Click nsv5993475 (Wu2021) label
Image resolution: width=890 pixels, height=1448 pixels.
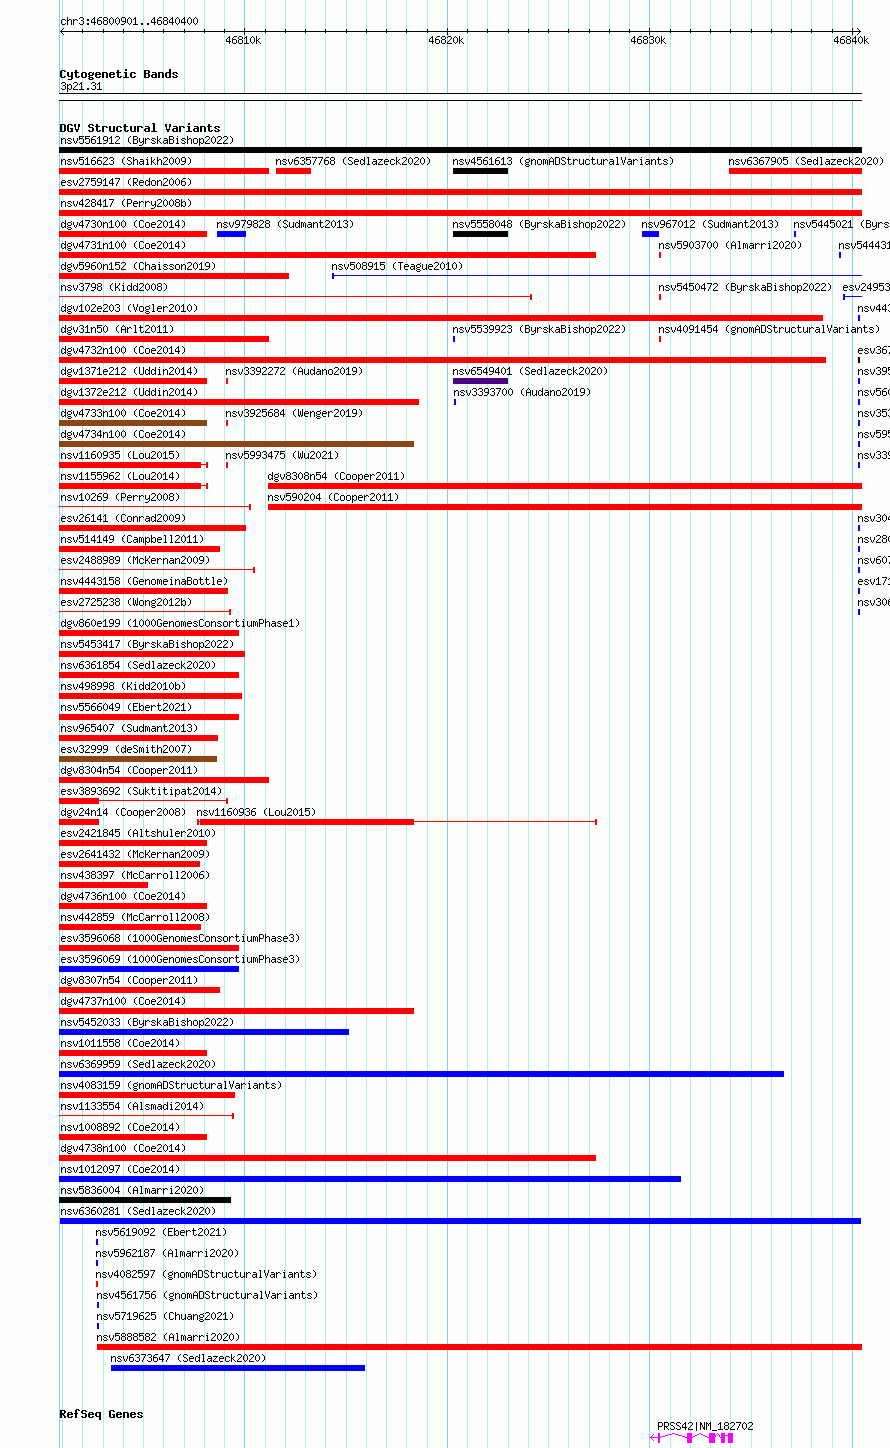pyautogui.click(x=282, y=455)
